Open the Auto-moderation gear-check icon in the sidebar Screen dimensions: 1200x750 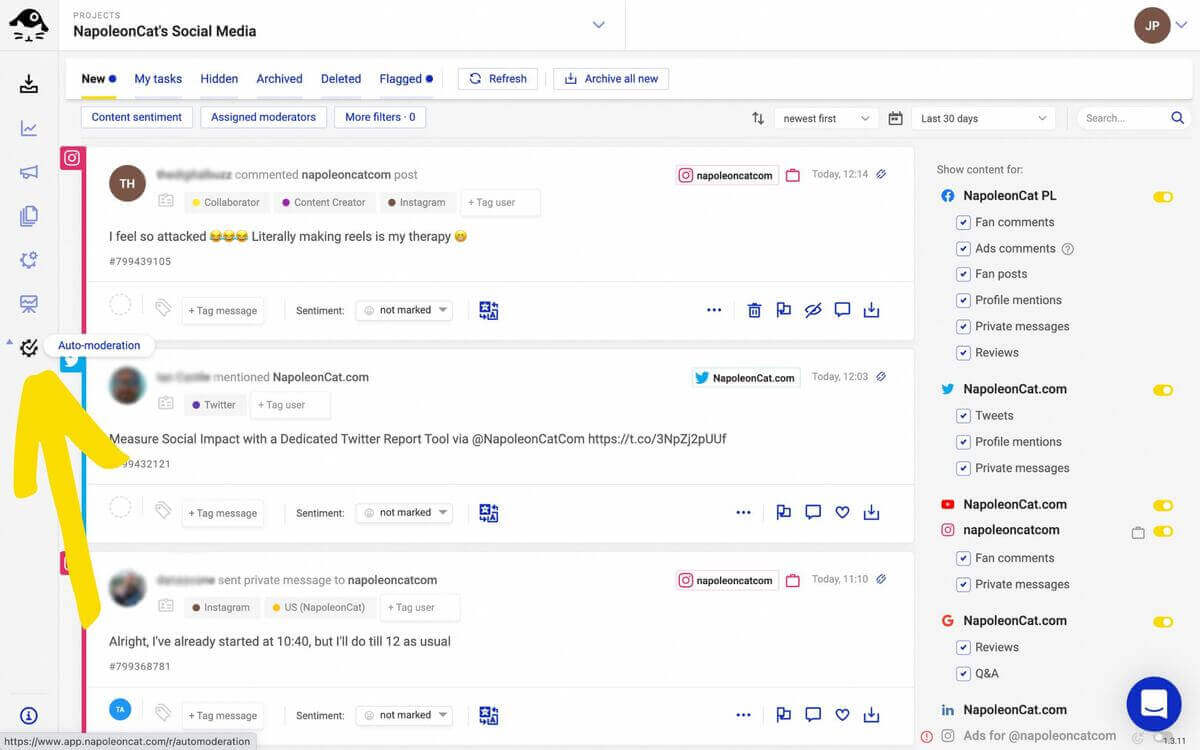pyautogui.click(x=29, y=347)
